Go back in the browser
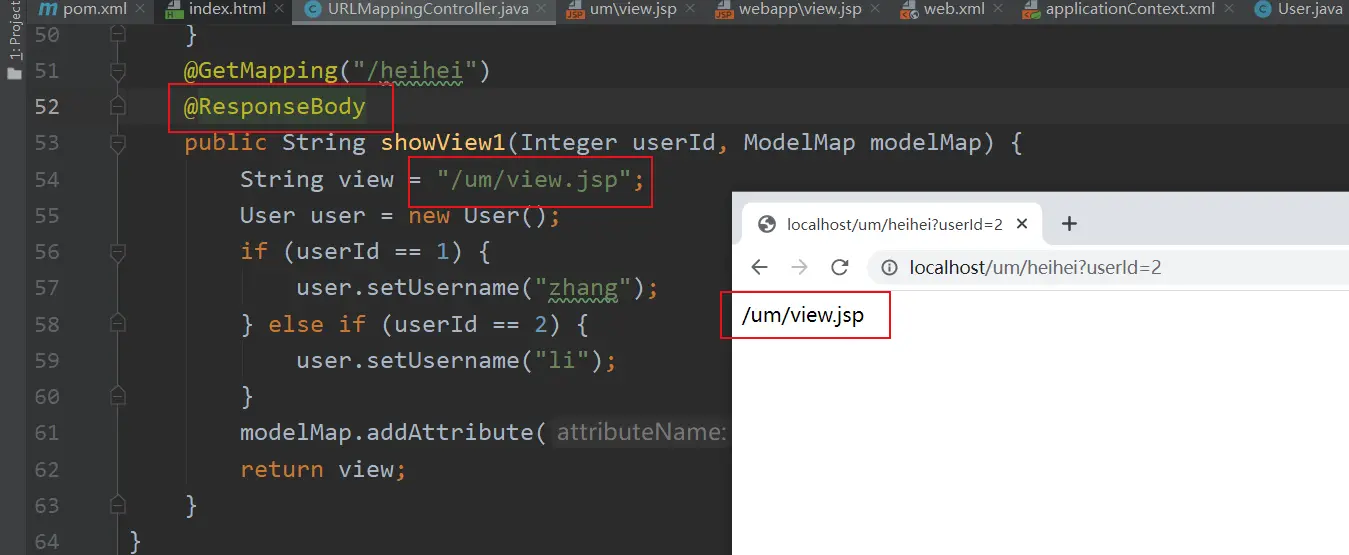 760,267
